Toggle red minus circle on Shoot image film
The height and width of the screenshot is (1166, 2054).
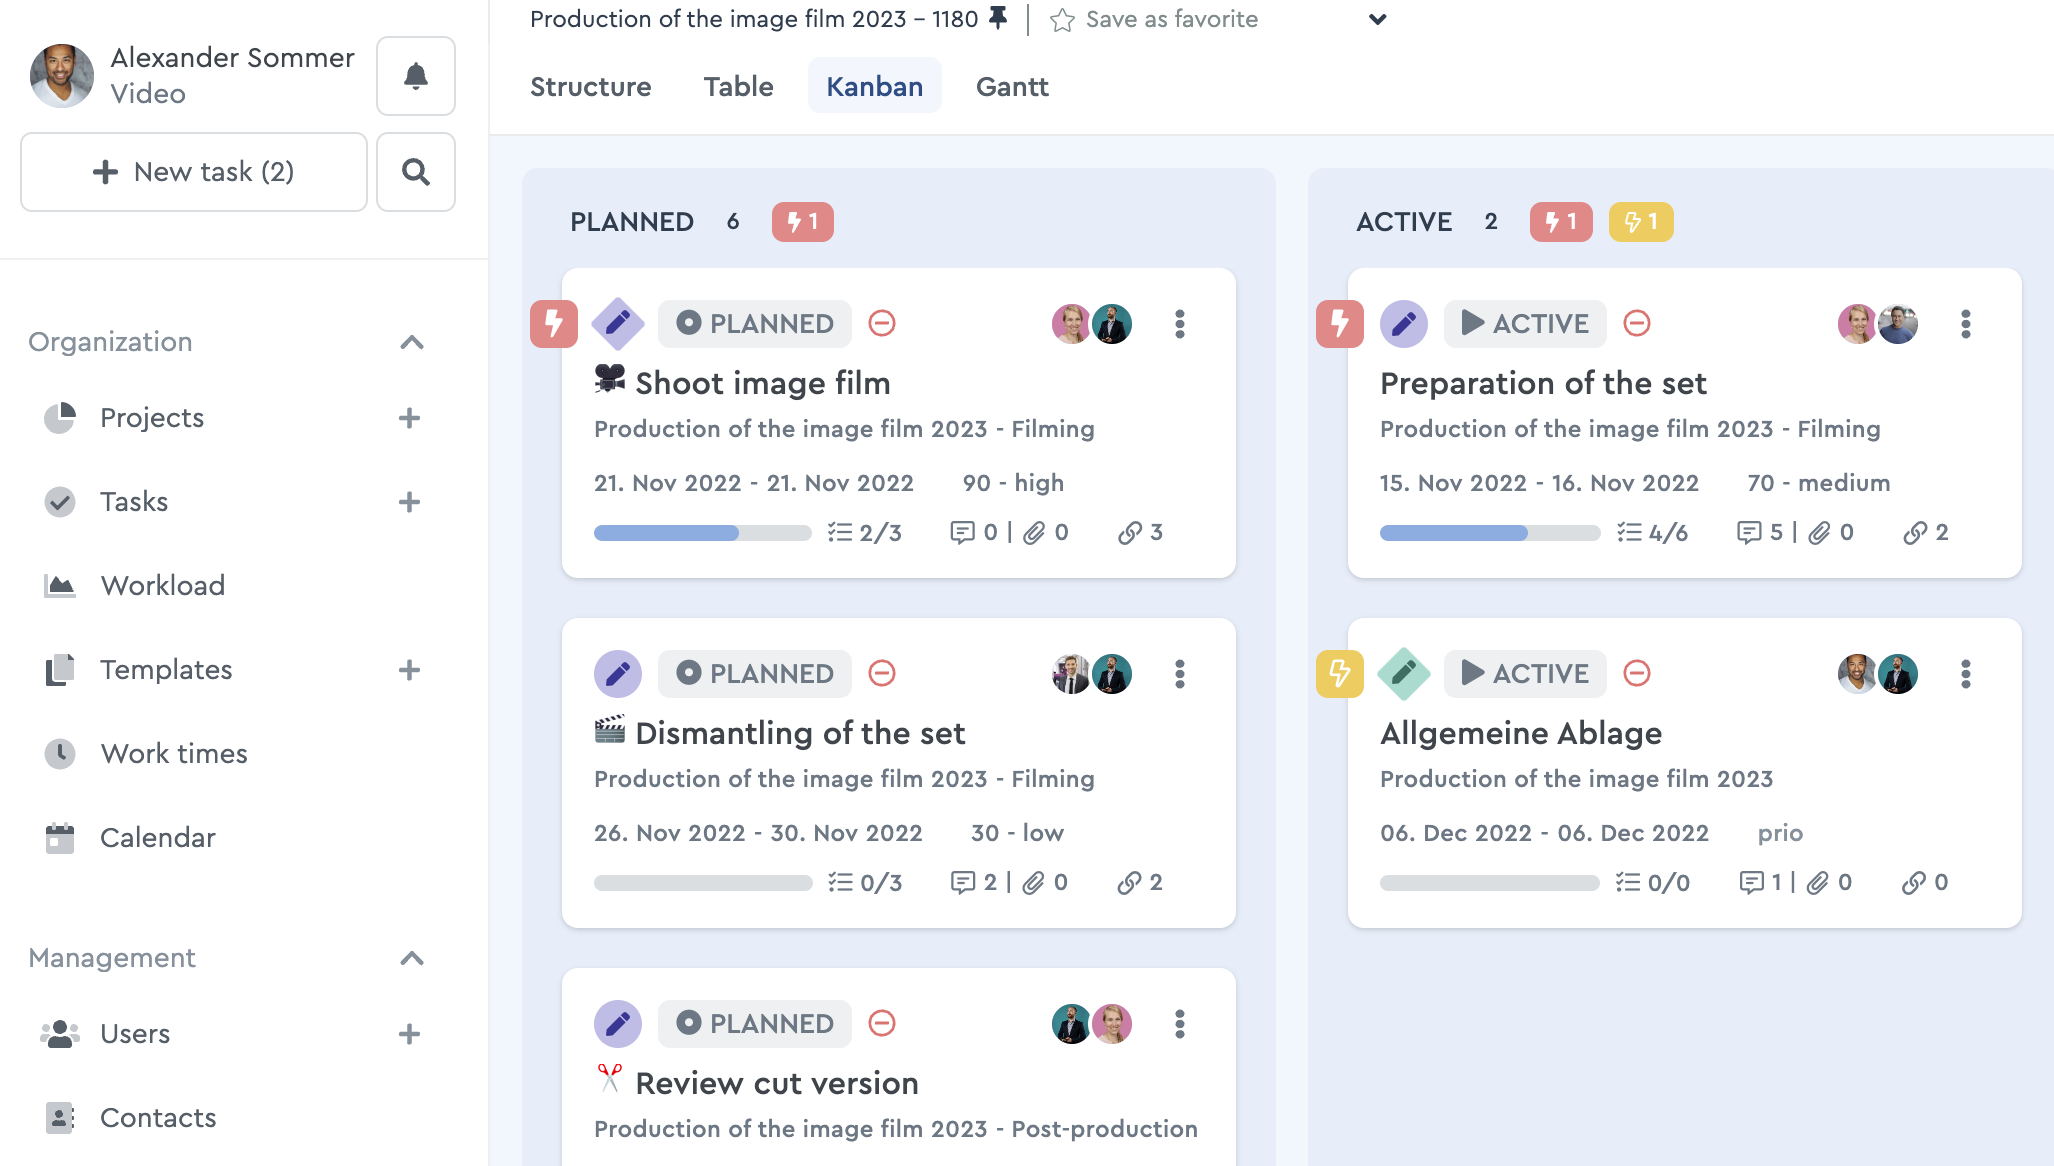coord(882,324)
